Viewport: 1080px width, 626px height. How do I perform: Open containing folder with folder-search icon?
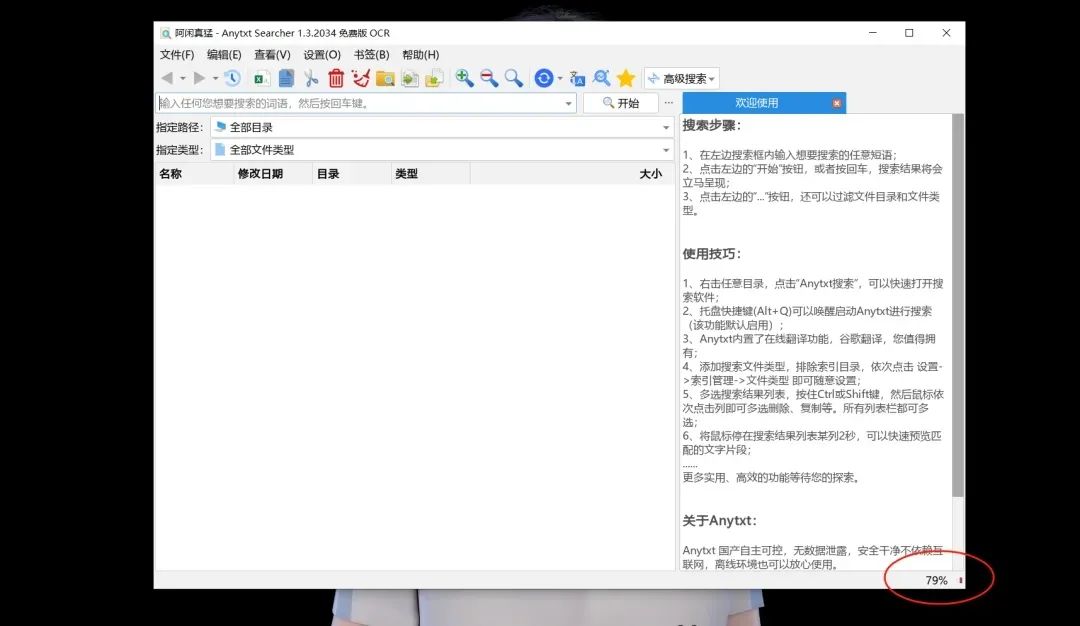[x=385, y=78]
